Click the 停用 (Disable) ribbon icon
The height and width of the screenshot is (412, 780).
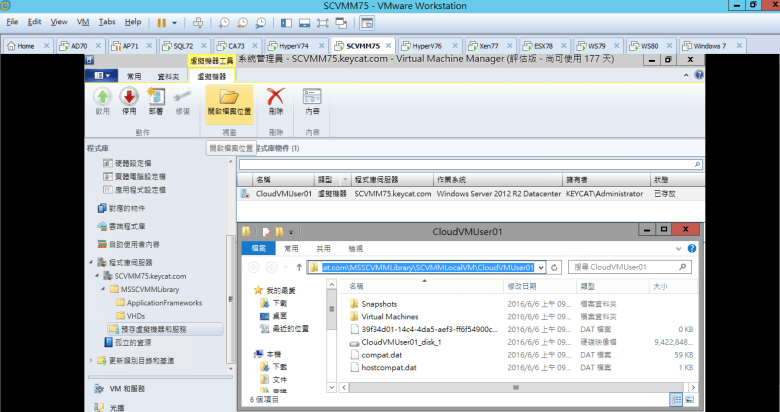tap(128, 98)
